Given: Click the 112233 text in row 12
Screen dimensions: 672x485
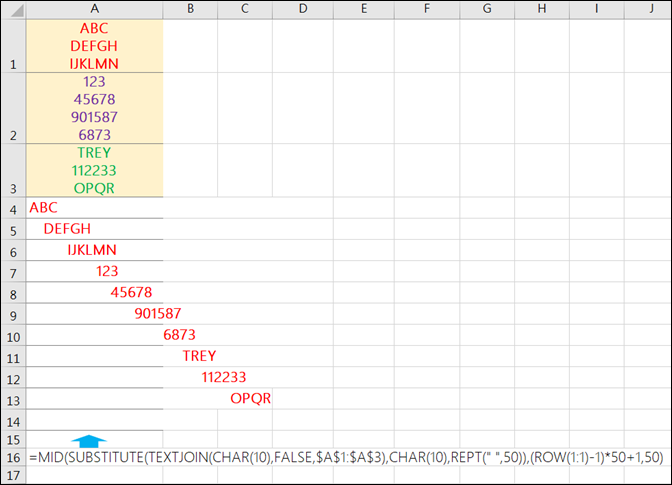Looking at the screenshot, I should click(x=224, y=377).
